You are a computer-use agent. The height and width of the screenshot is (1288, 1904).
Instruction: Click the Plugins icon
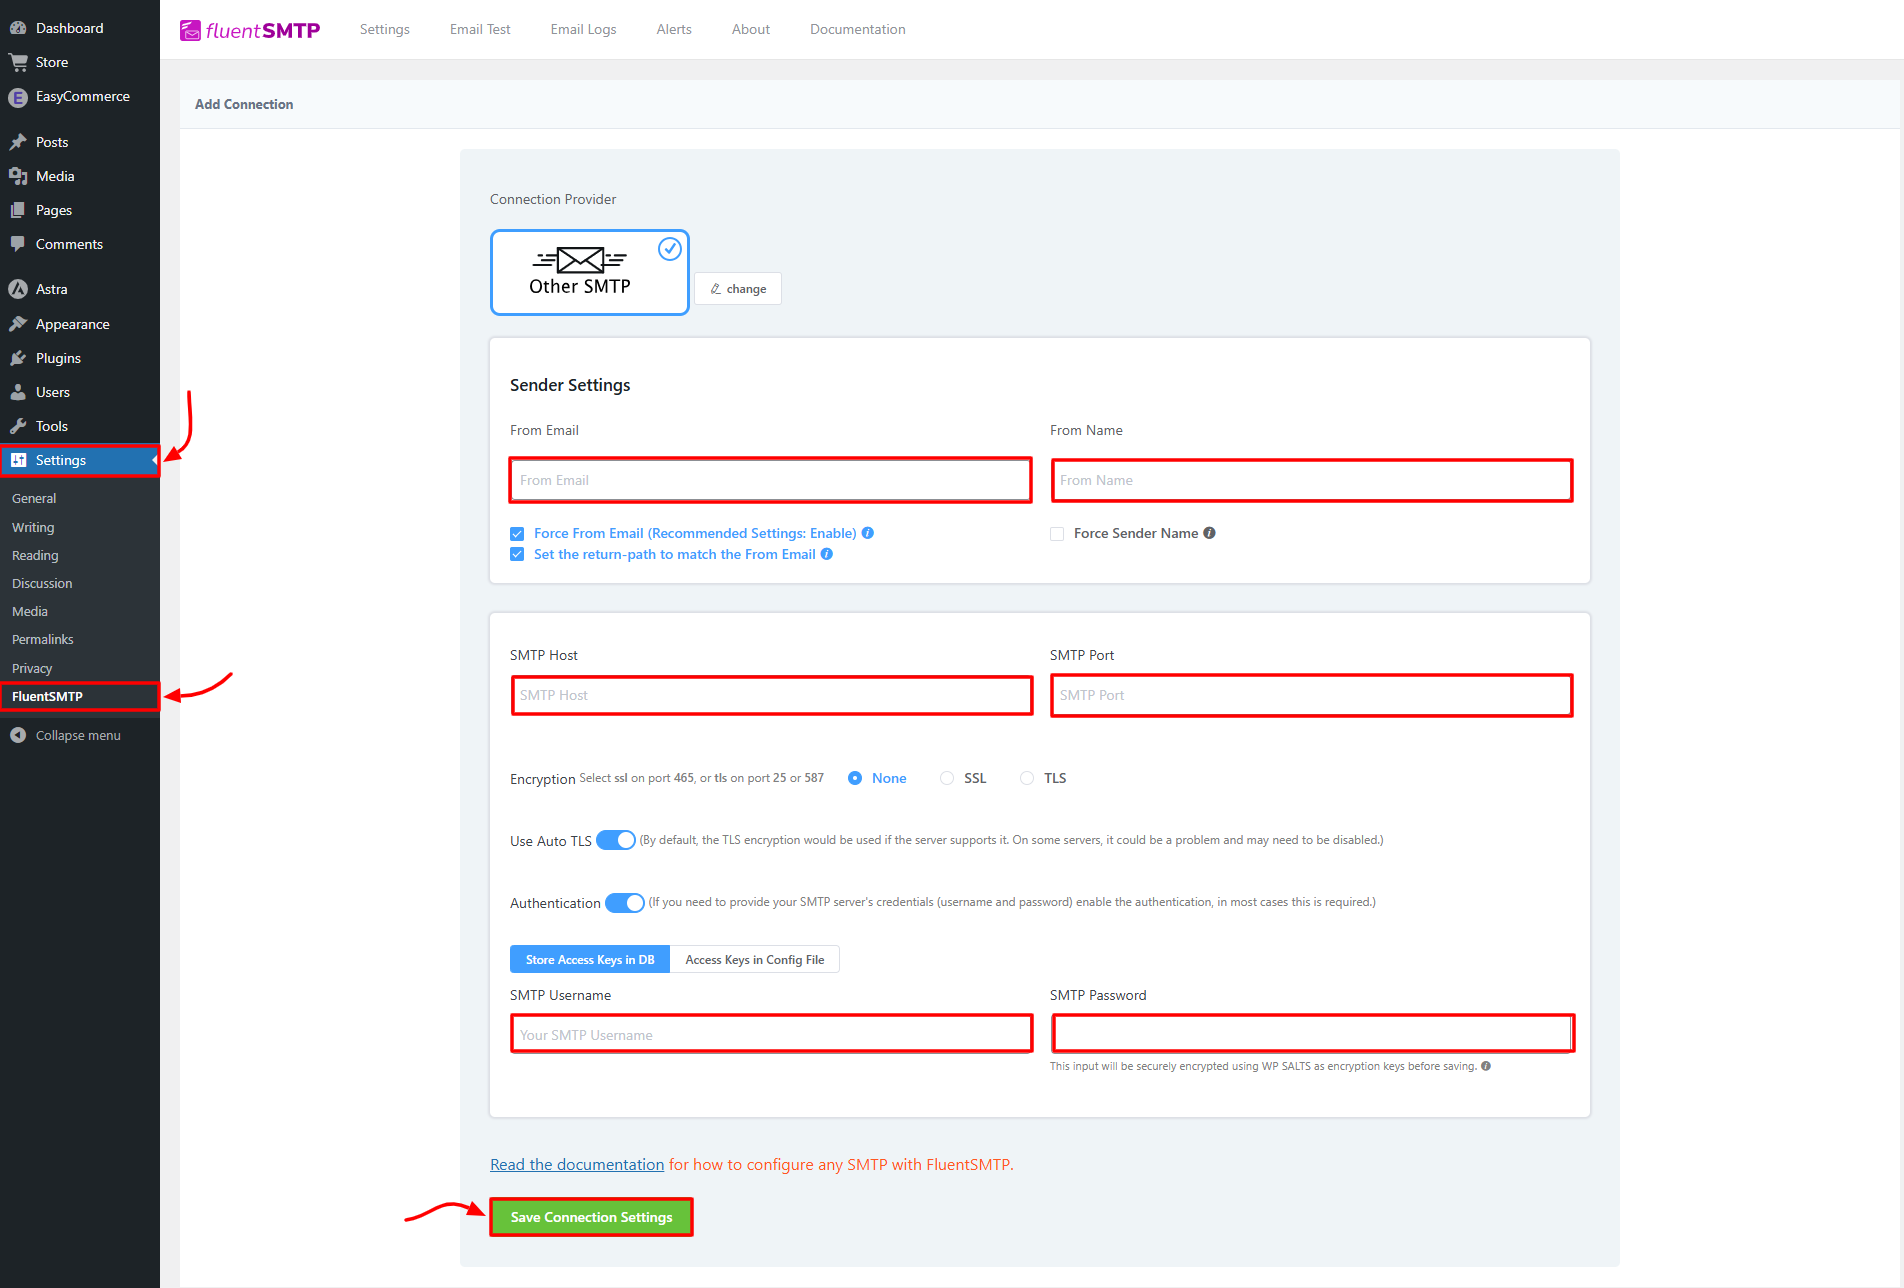(18, 358)
